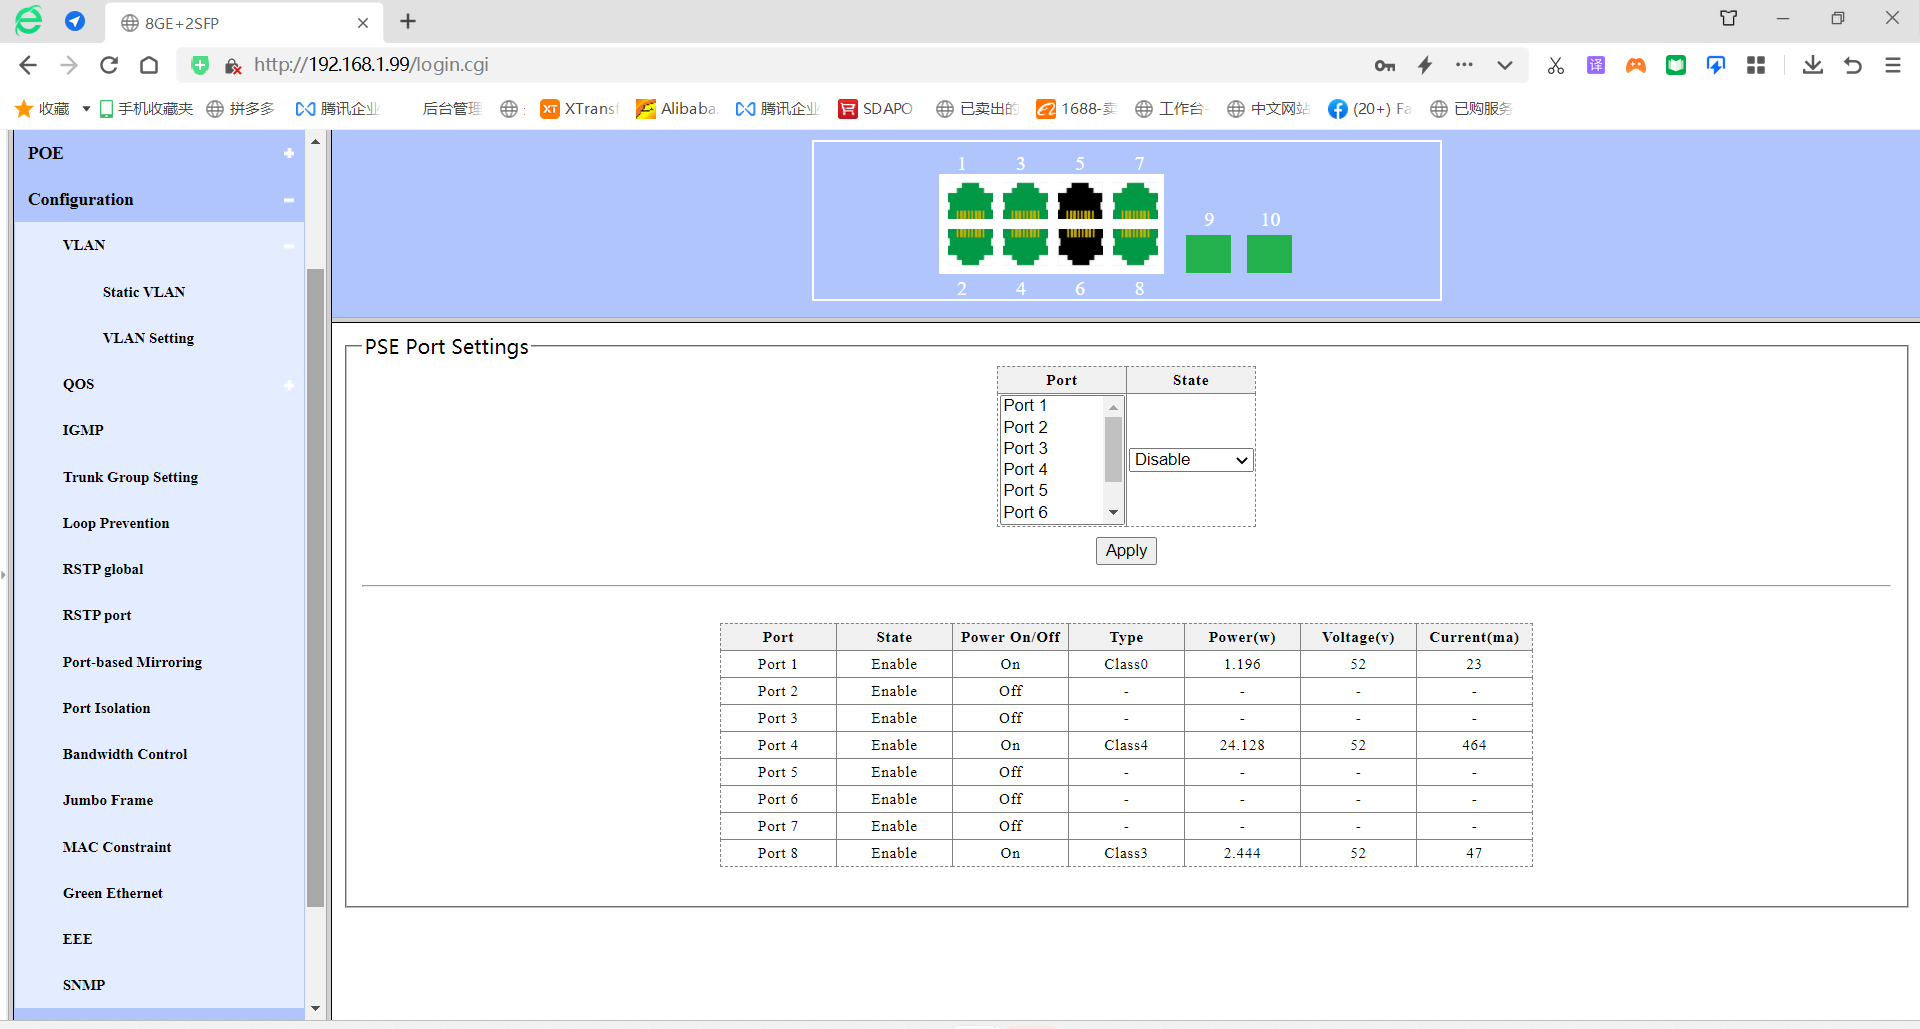Select Port 6 in the port list
Viewport: 1920px width, 1029px height.
(x=1051, y=512)
